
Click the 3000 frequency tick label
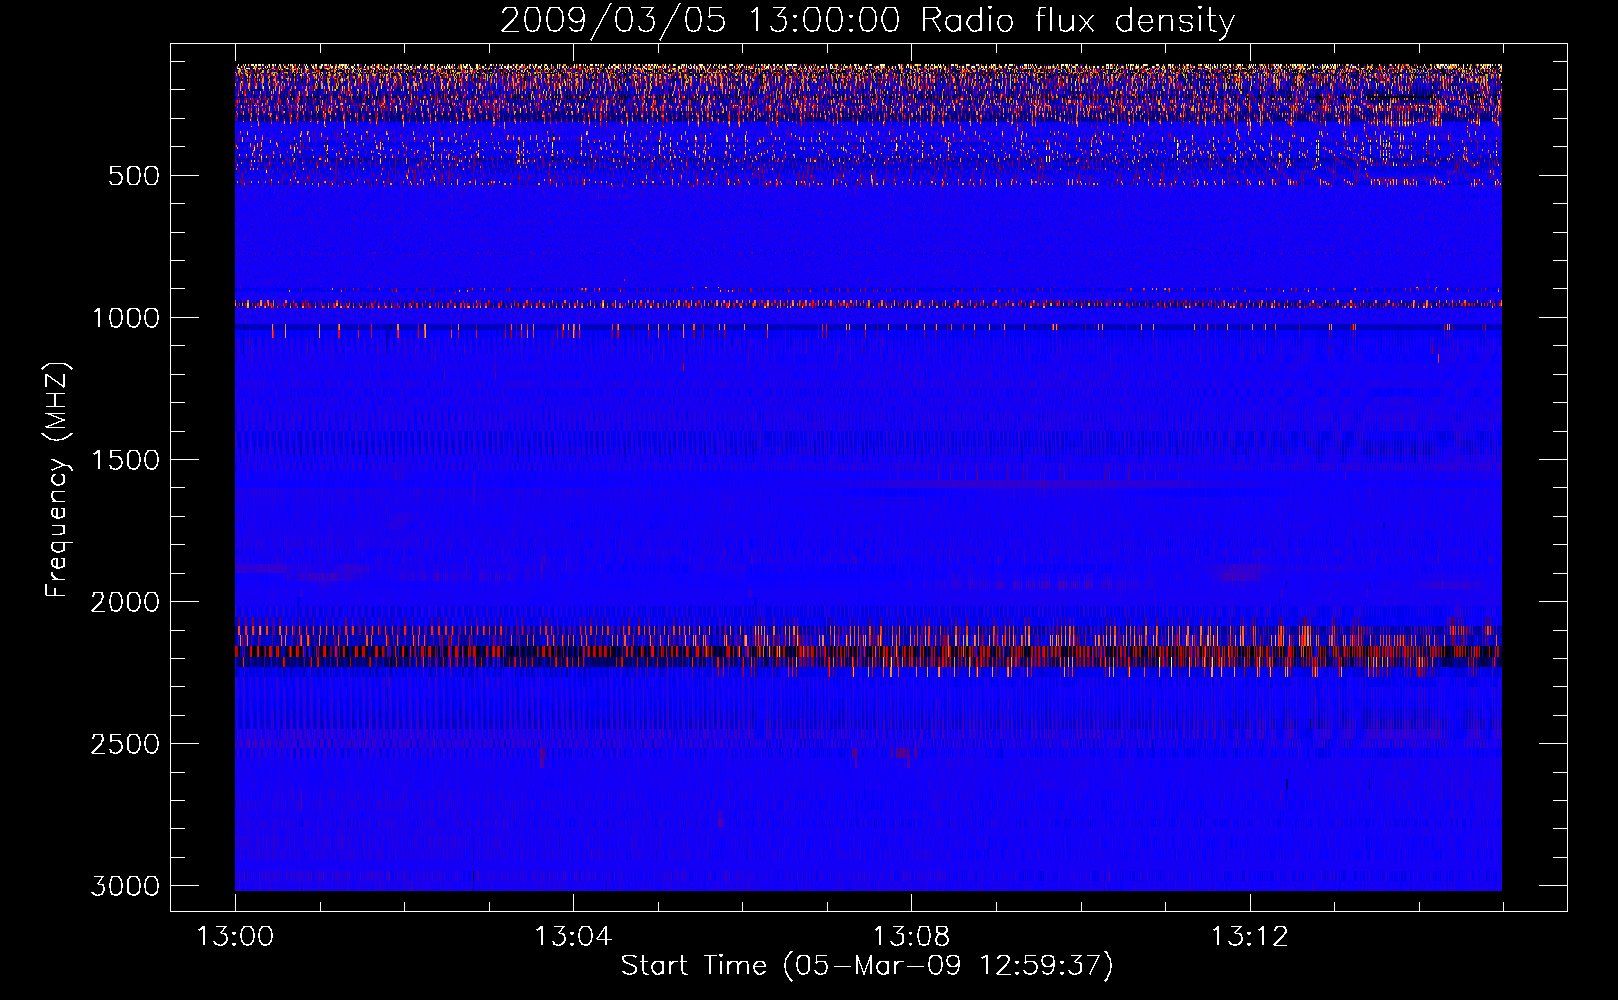click(x=125, y=886)
